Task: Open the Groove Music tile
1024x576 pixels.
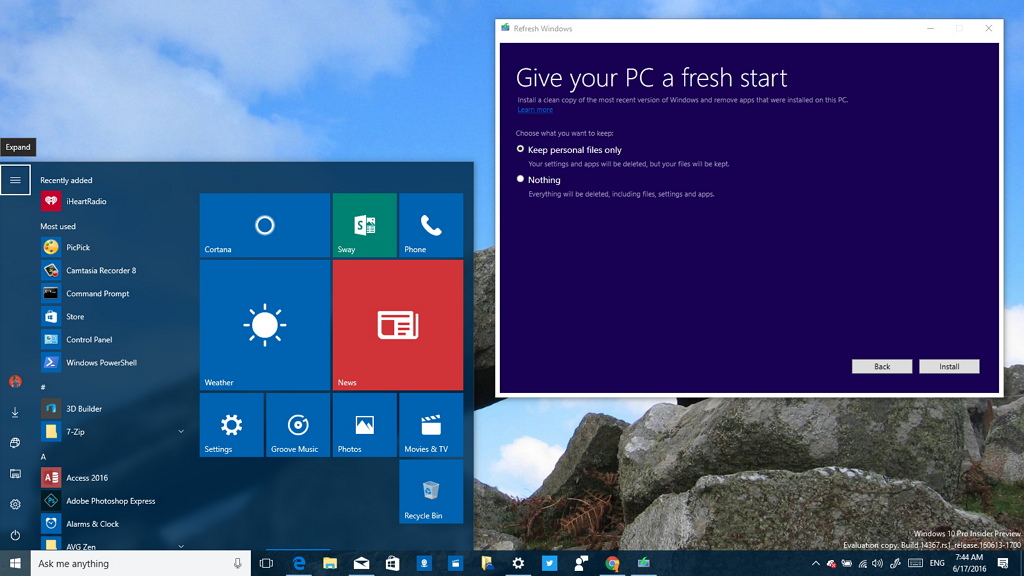Action: [x=298, y=425]
